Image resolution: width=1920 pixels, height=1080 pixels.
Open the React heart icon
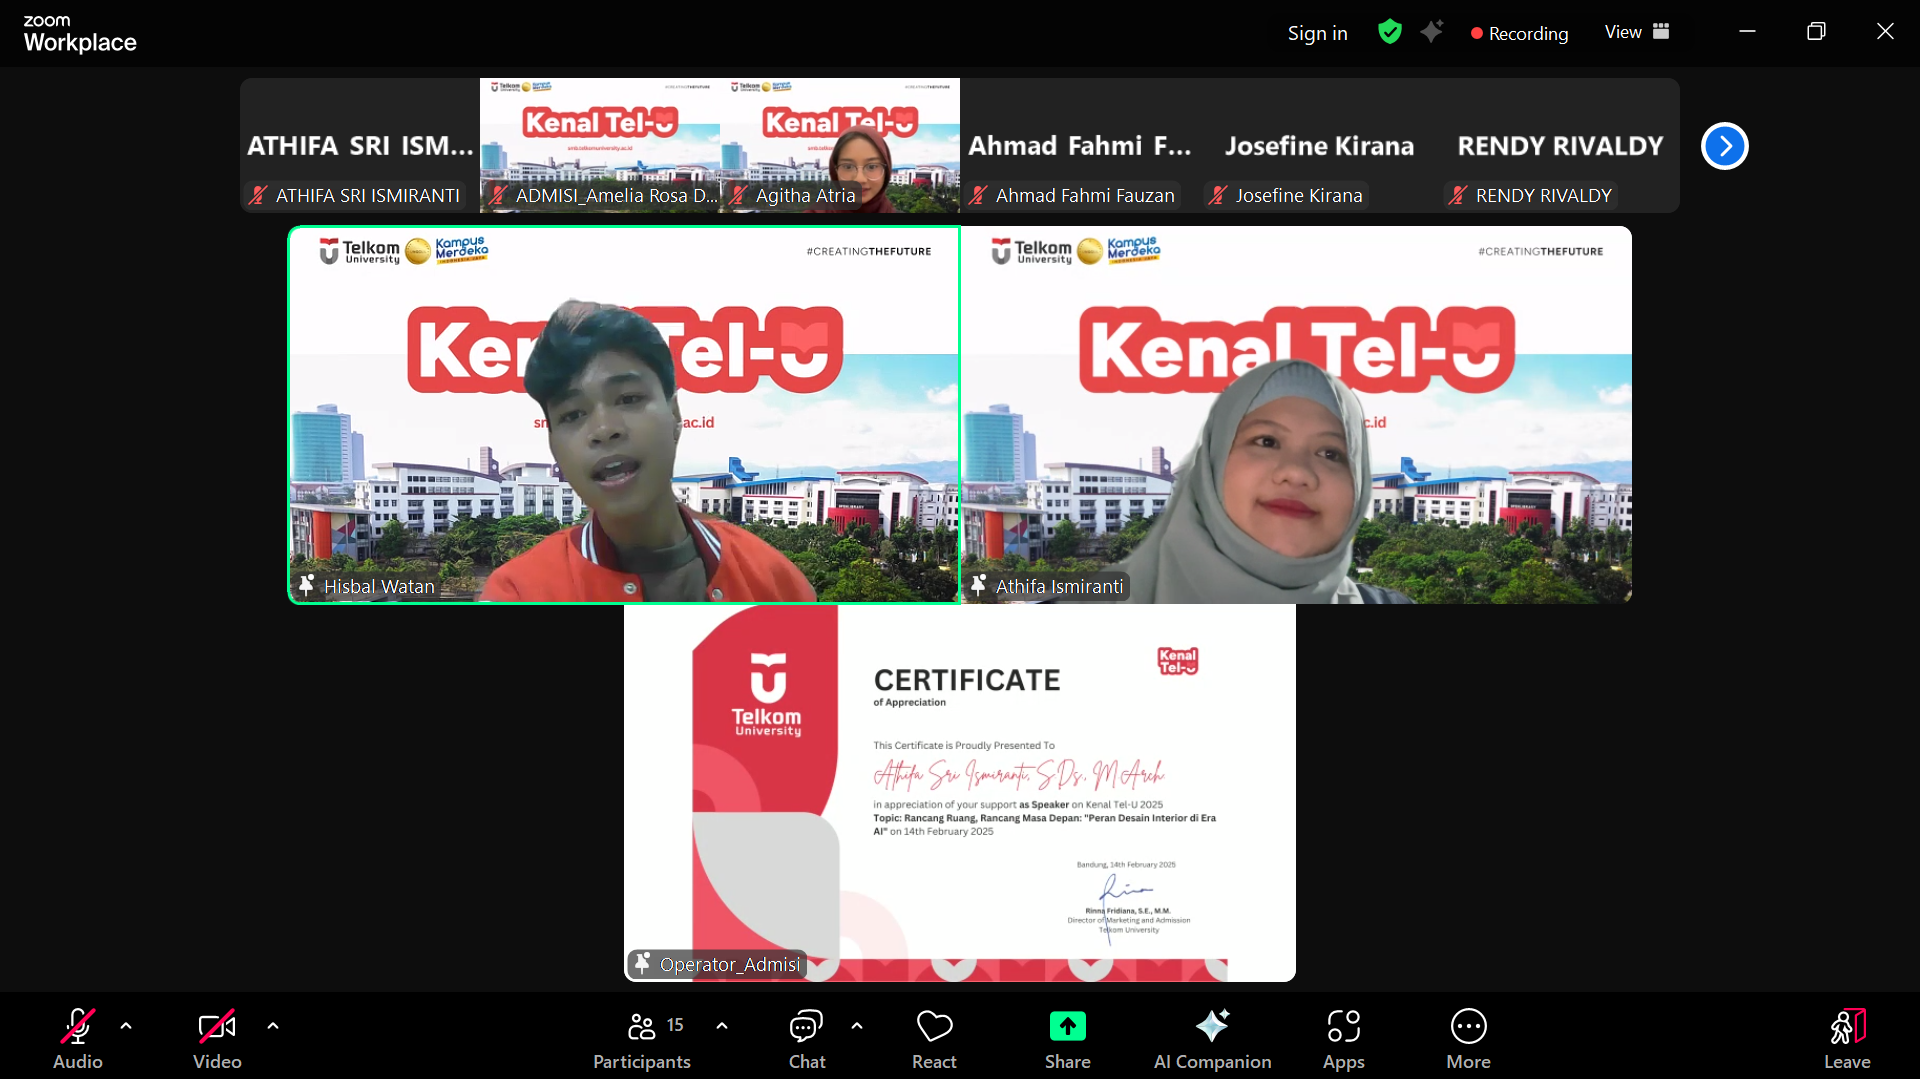[x=934, y=1027]
